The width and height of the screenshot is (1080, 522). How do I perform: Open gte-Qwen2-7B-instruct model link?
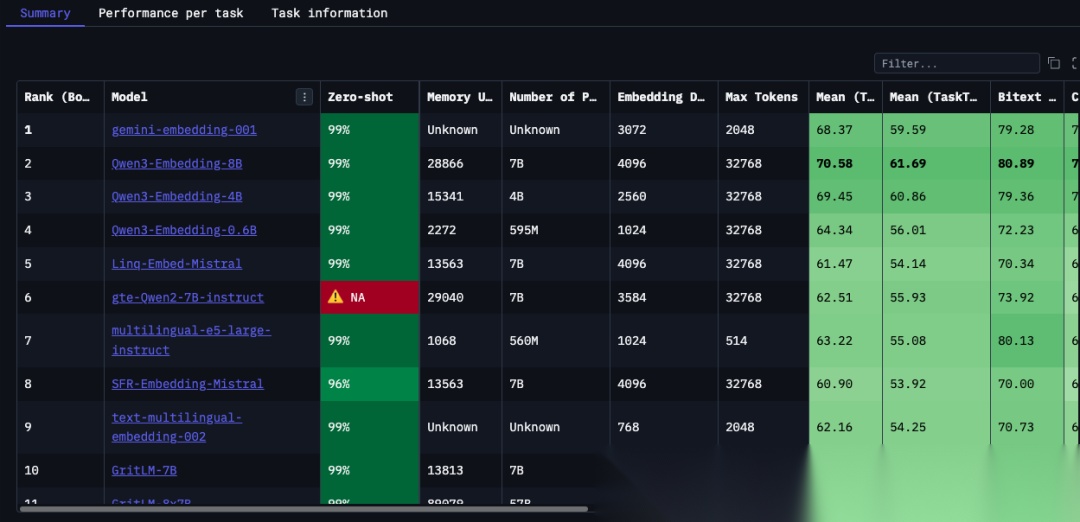[x=187, y=297]
